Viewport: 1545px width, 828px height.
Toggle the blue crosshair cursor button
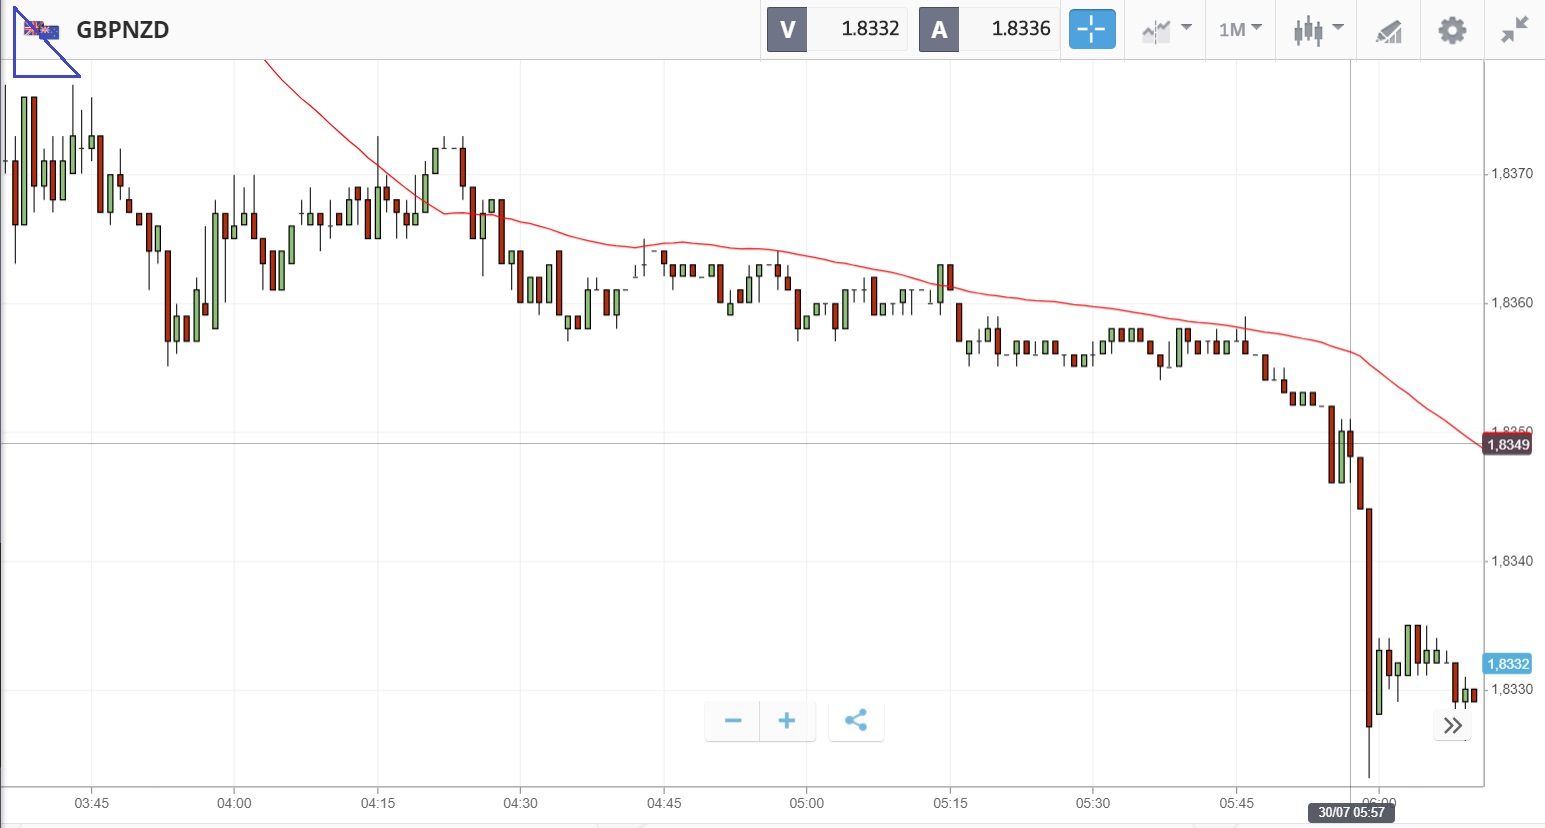(x=1091, y=29)
